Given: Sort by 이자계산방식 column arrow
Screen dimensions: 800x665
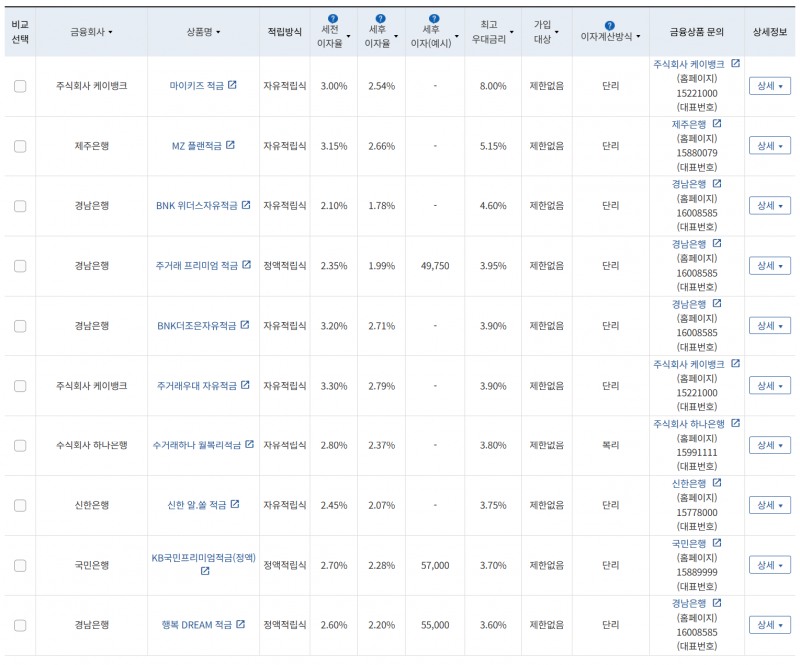Looking at the screenshot, I should tap(638, 36).
